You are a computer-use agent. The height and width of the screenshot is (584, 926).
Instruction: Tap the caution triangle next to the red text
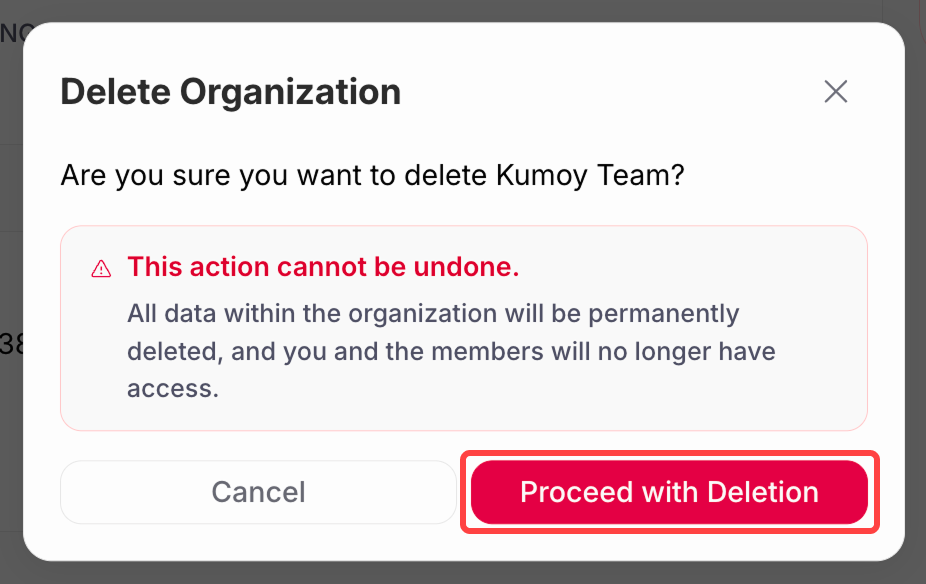pyautogui.click(x=100, y=267)
